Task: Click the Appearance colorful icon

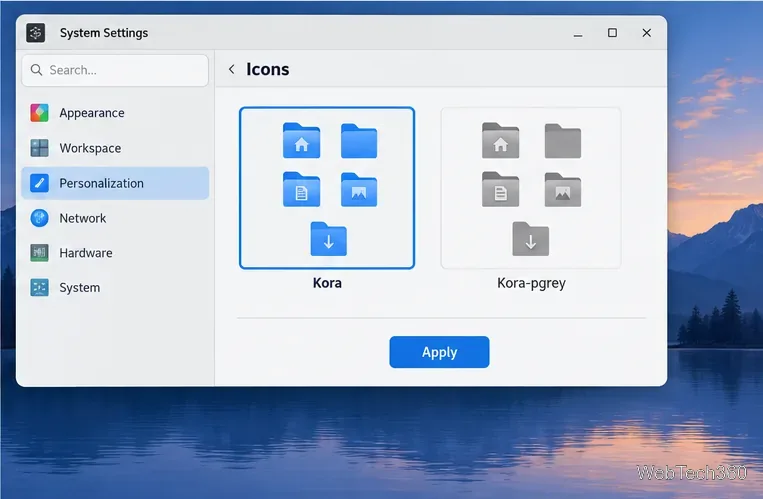Action: [x=39, y=113]
